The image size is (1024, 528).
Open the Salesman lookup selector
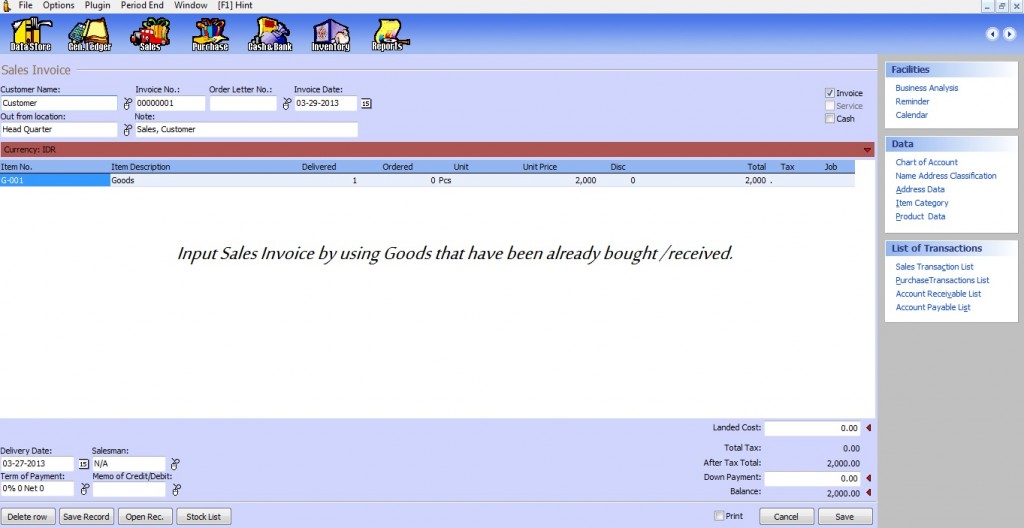click(175, 464)
